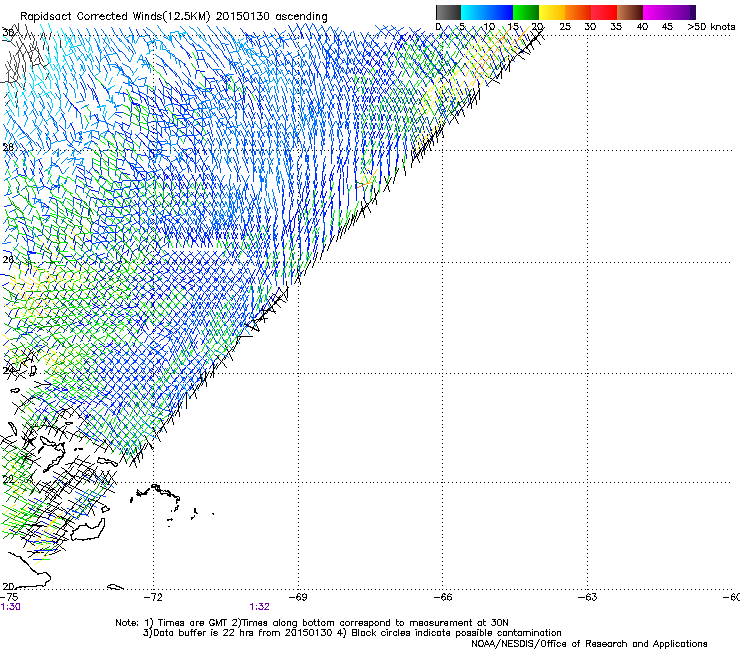Click the '20' latitude axis label
This screenshot has width=740, height=650.
point(8,586)
